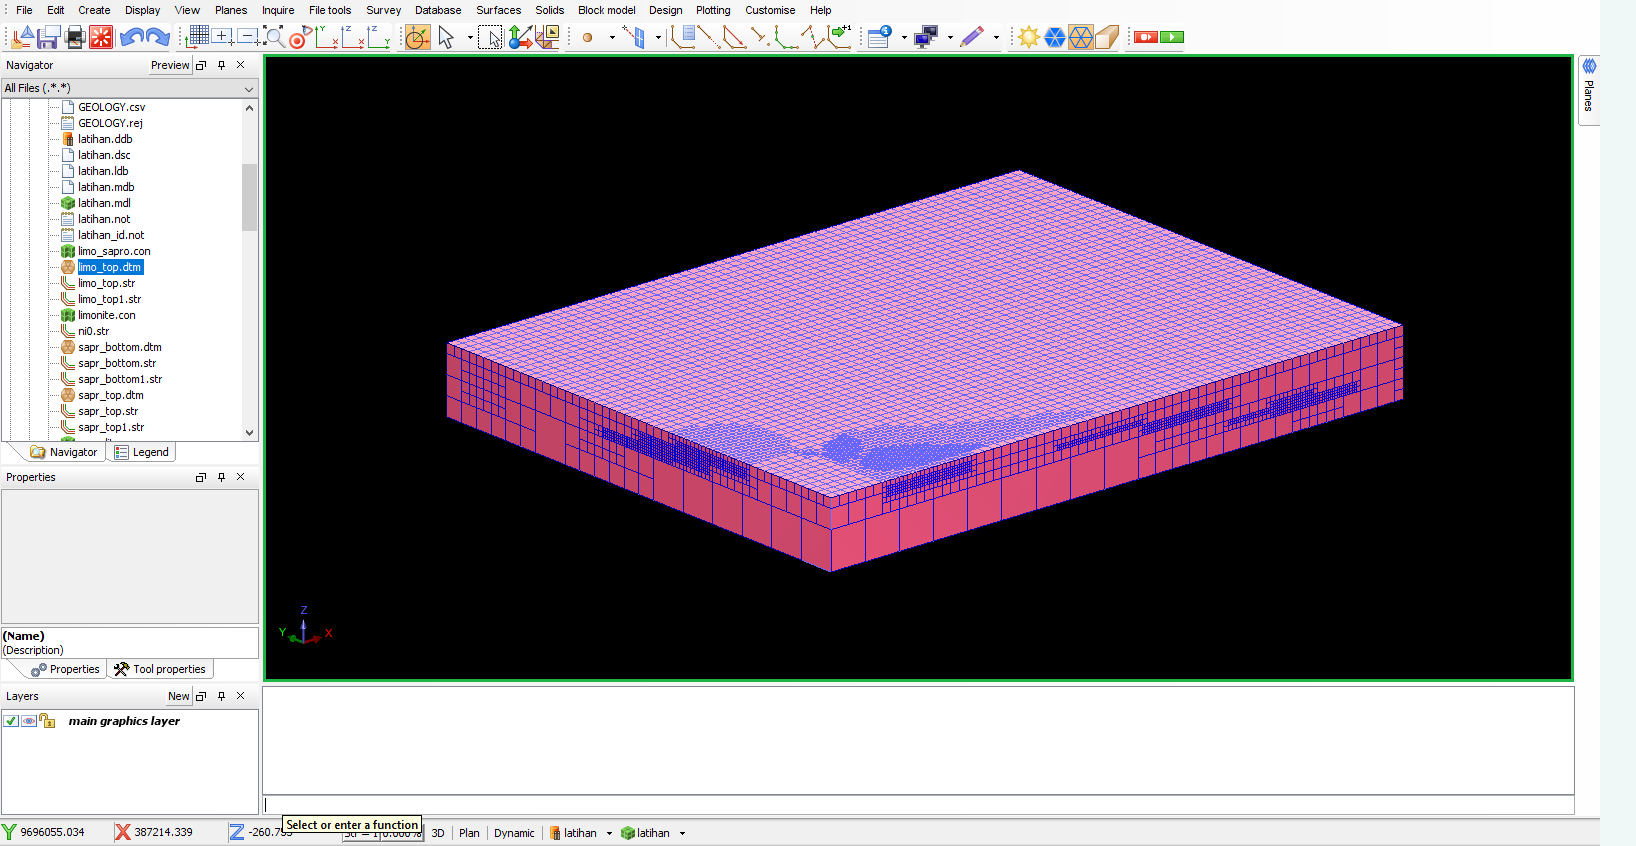Click the start recording macro icon
1636x846 pixels.
1146,38
